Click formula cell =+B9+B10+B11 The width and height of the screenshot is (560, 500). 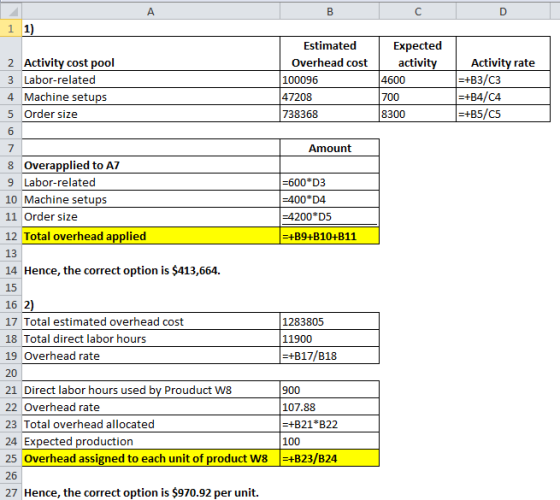pyautogui.click(x=330, y=236)
